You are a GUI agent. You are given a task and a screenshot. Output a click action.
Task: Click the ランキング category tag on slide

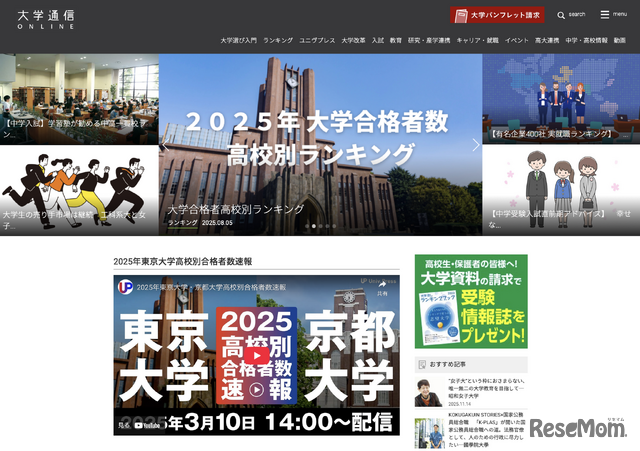[182, 222]
